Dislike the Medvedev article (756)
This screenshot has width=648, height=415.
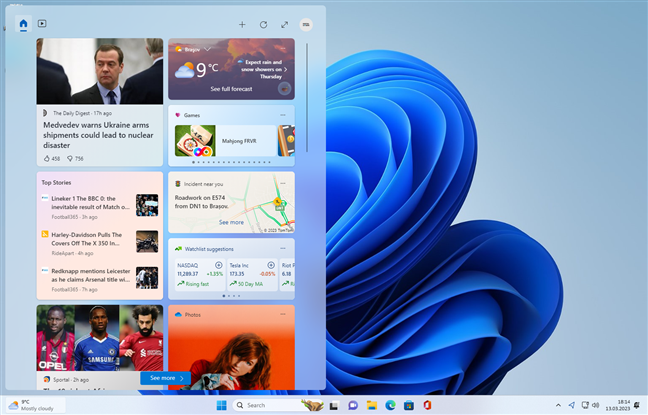coord(75,158)
